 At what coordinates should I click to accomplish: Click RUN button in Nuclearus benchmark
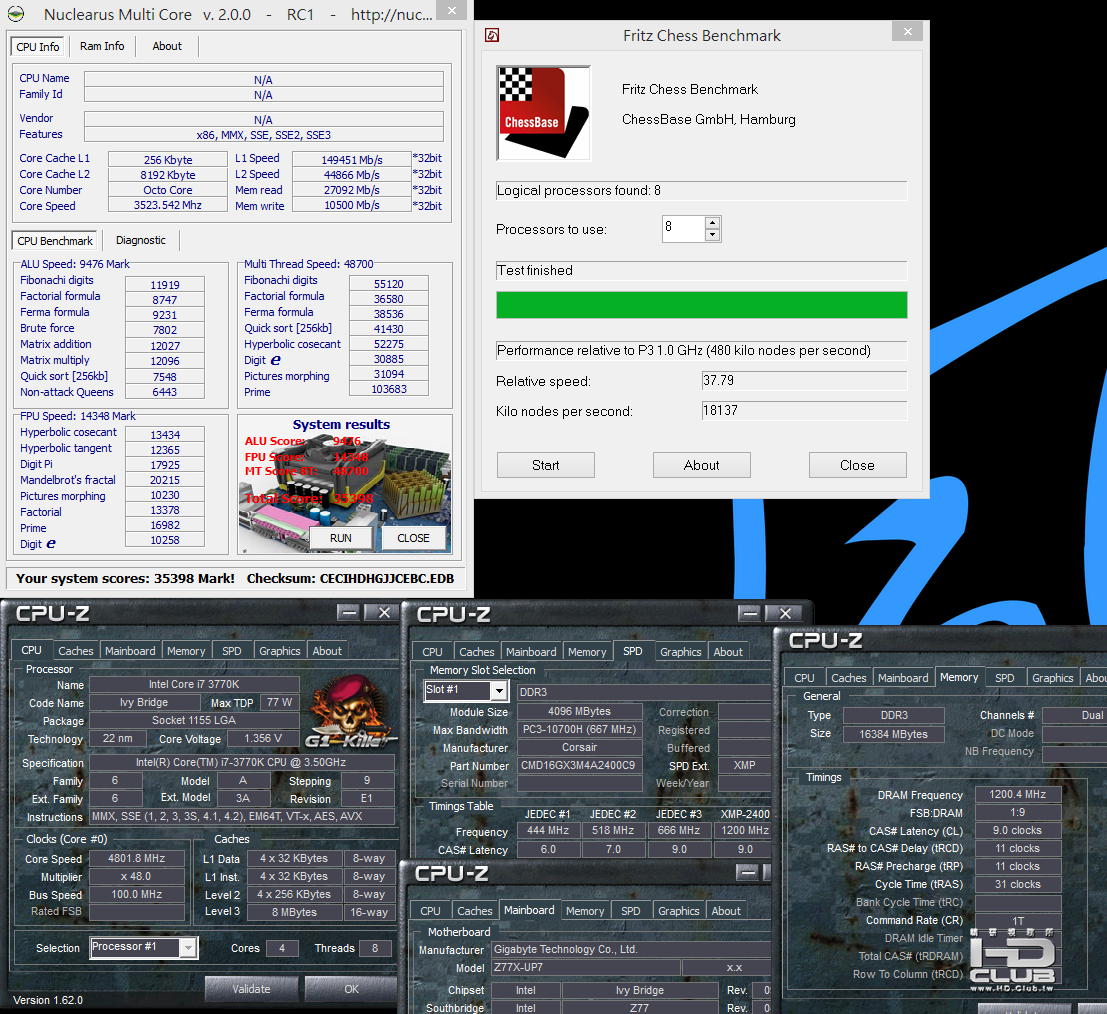(x=341, y=538)
